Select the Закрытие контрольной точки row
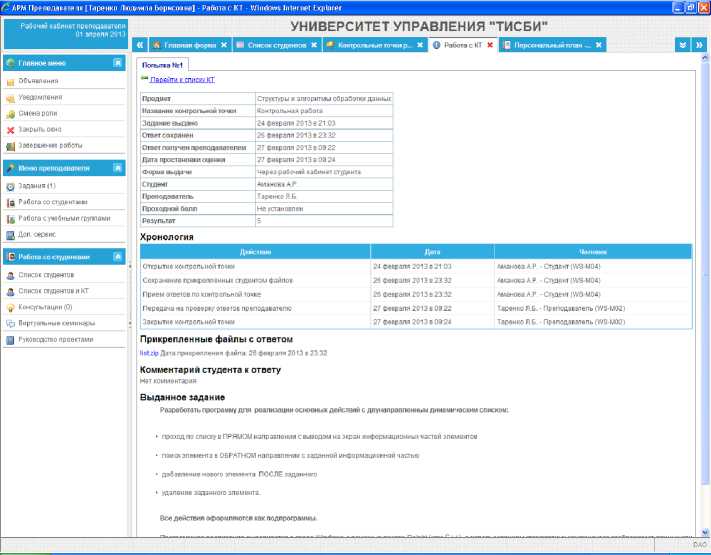This screenshot has height=555, width=711. pyautogui.click(x=416, y=322)
